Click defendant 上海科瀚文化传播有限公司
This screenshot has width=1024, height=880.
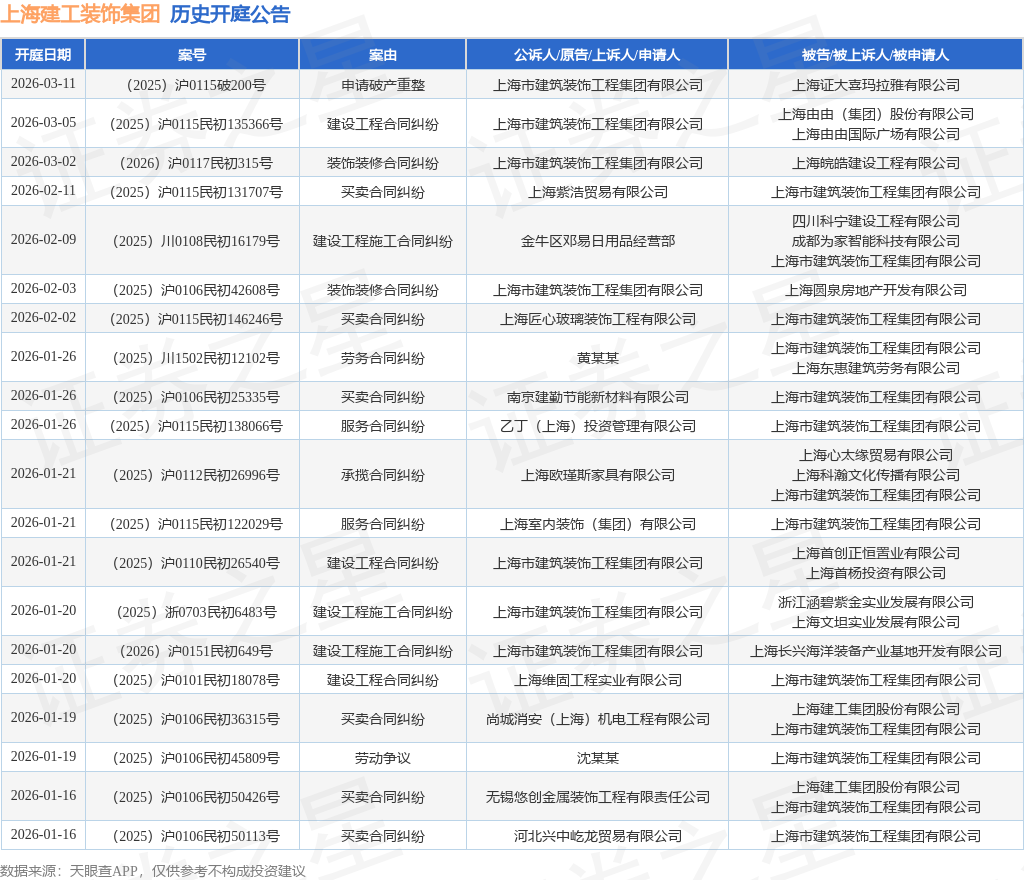(876, 475)
